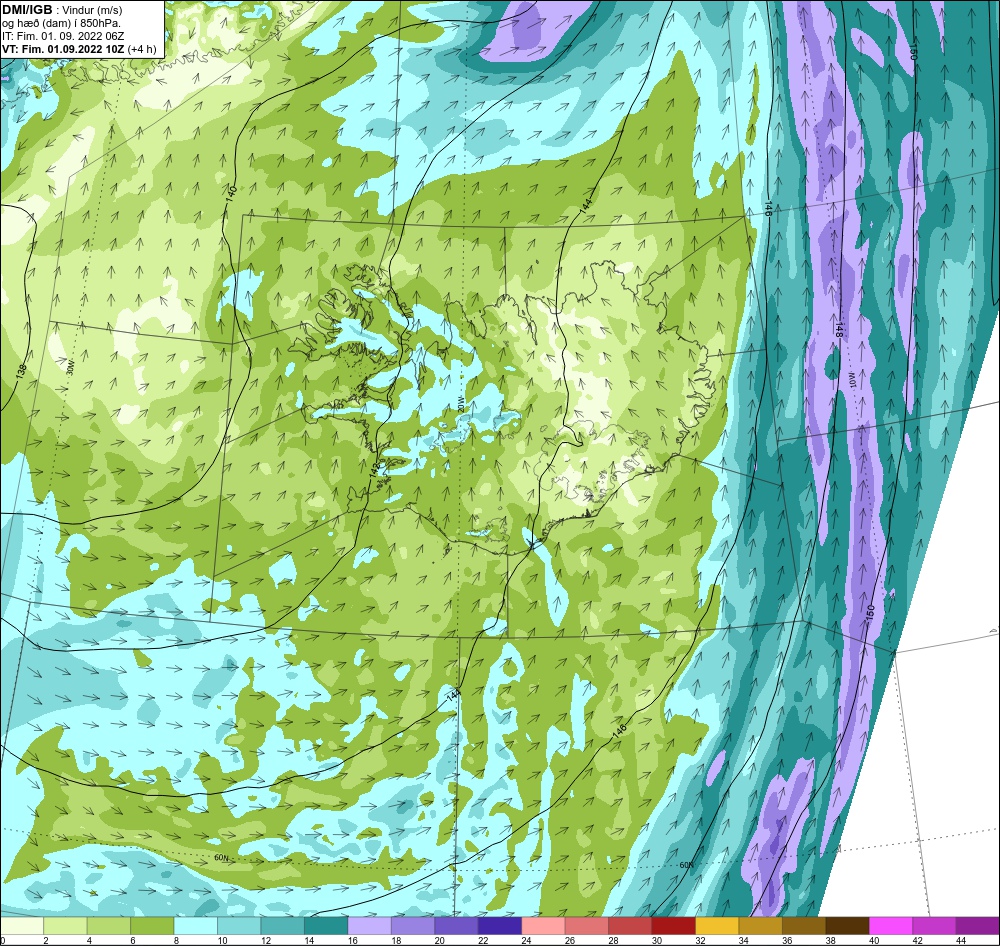Click the DMI/IGB title text

pos(27,10)
